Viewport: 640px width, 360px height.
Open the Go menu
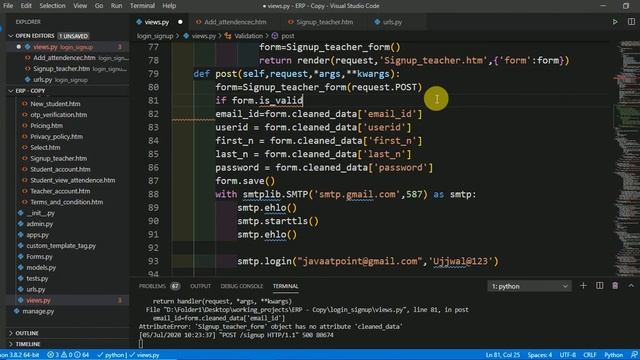pyautogui.click(x=99, y=6)
